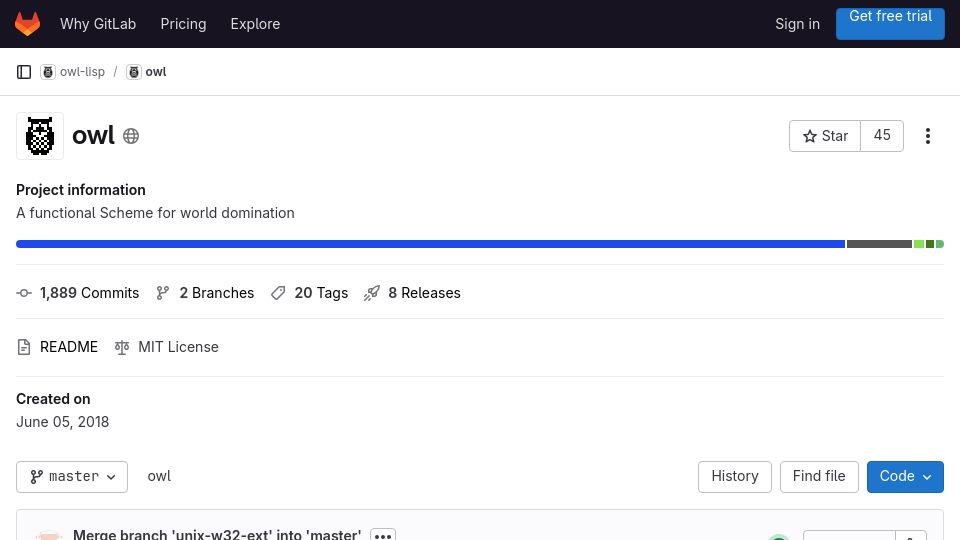
Task: Go to Pricing page
Action: [x=183, y=24]
